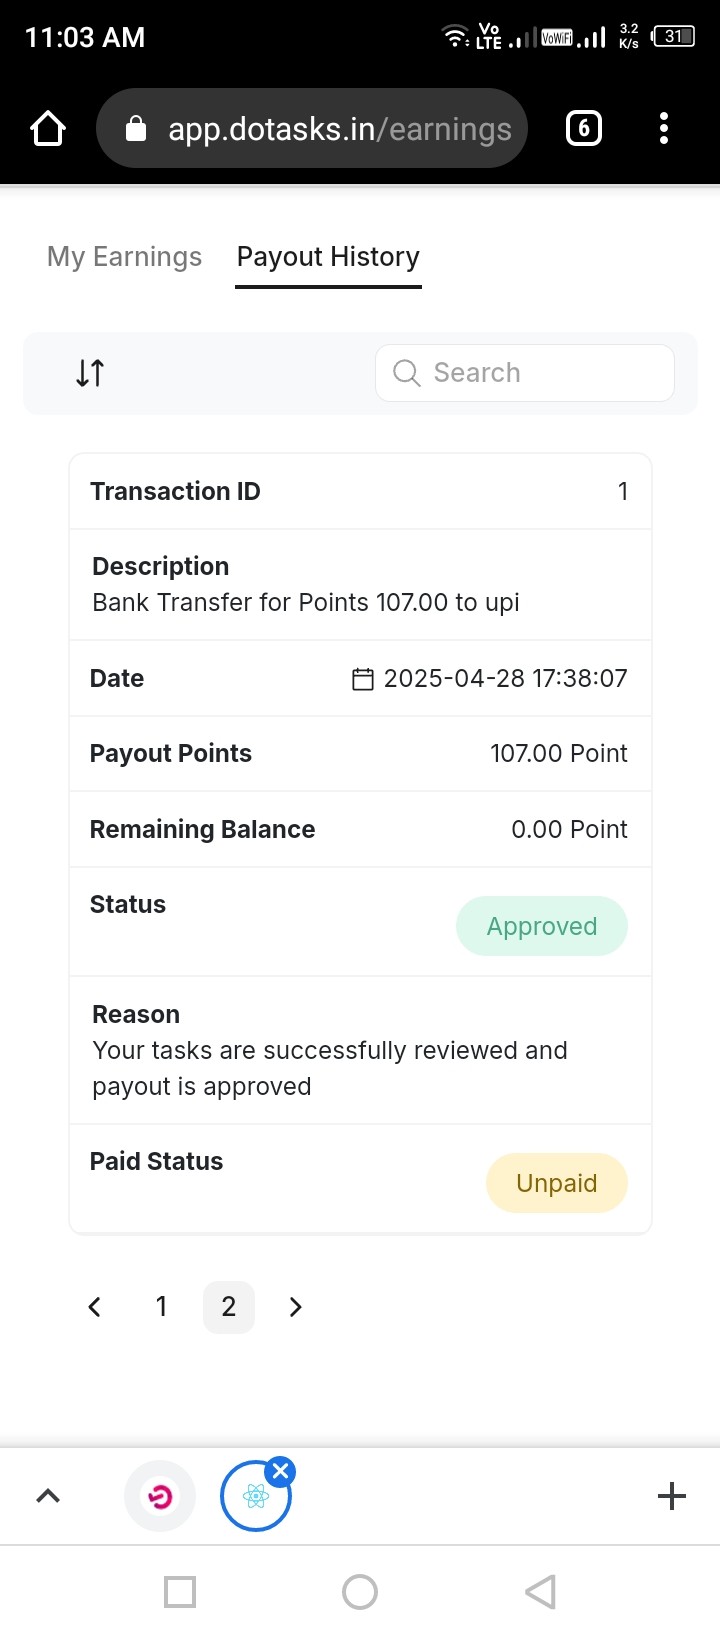Switch to the My Earnings tab

[x=124, y=257]
